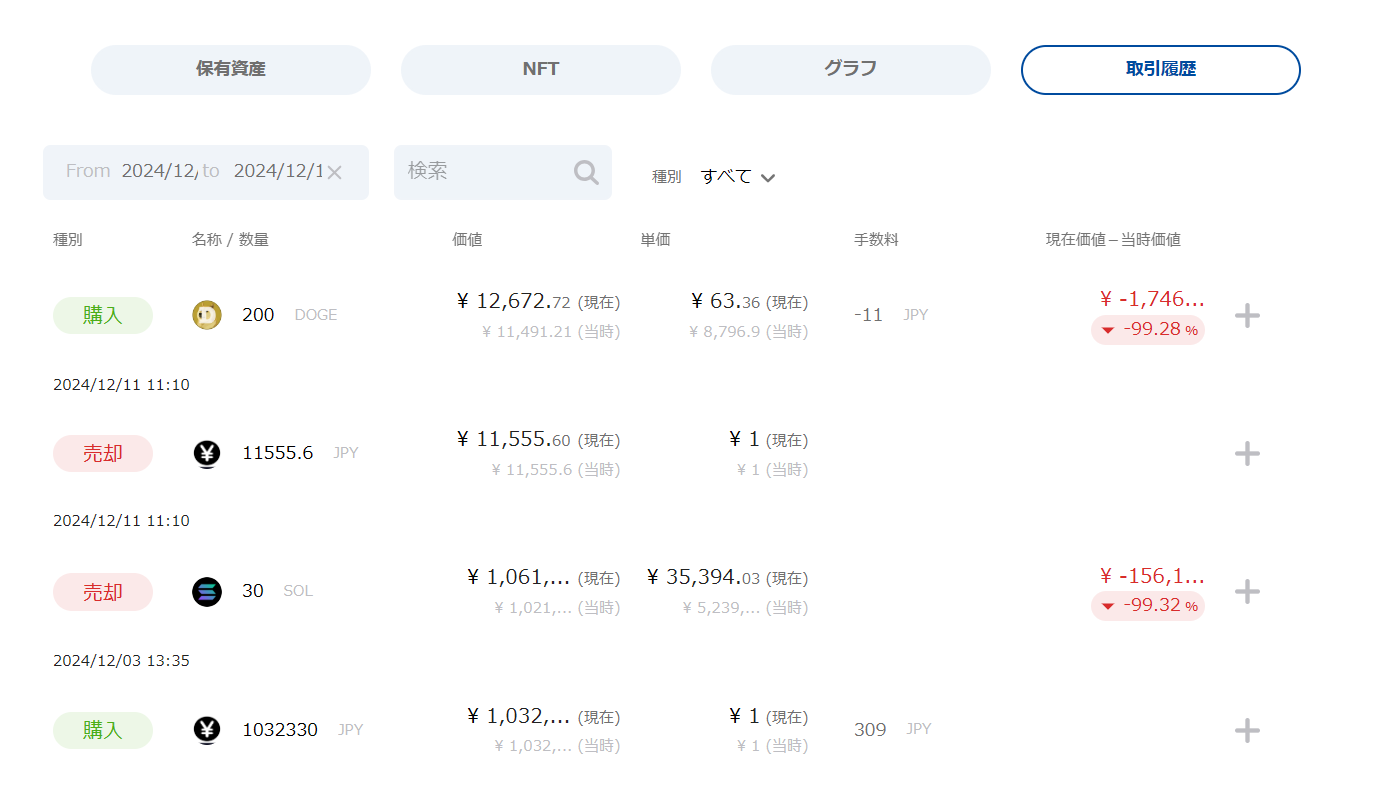This screenshot has width=1386, height=788.
Task: Click the JPY yen icon in 11555.6 row
Action: point(207,454)
